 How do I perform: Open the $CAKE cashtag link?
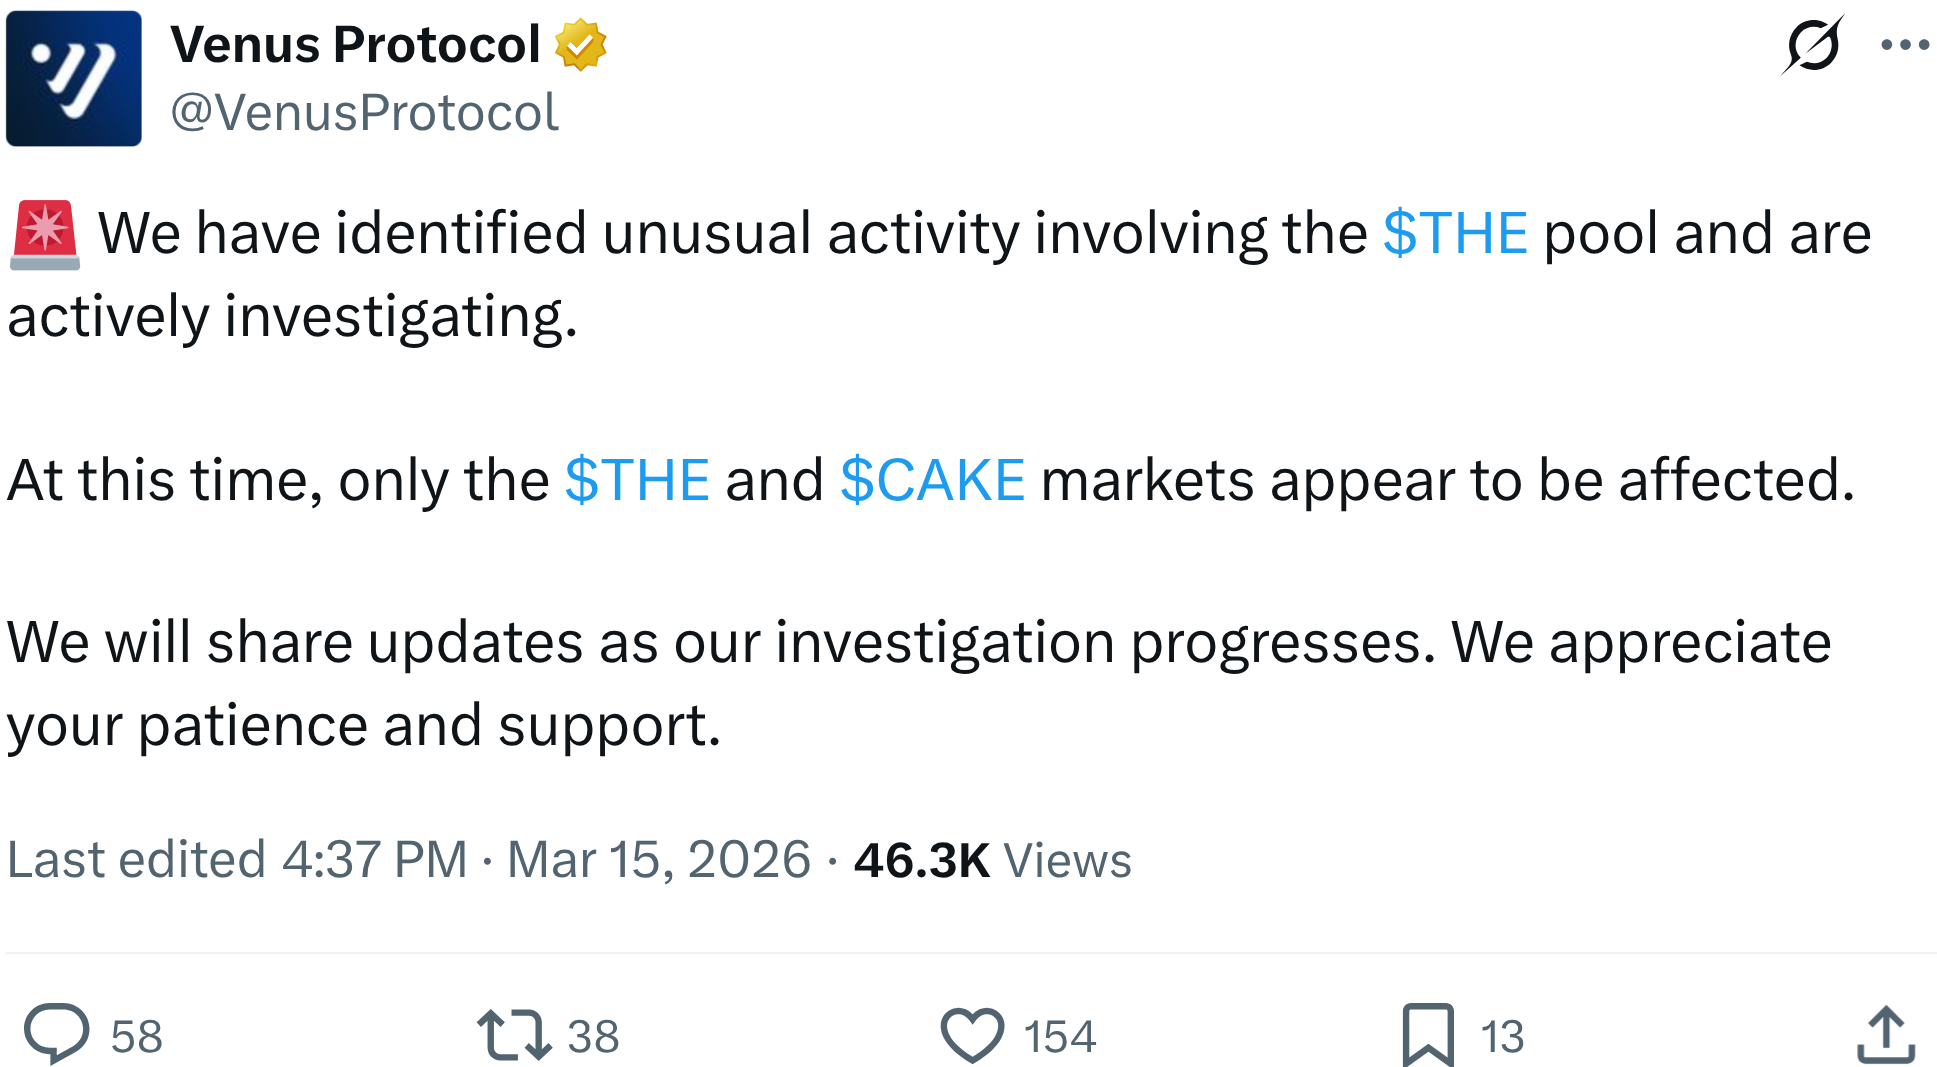point(932,480)
